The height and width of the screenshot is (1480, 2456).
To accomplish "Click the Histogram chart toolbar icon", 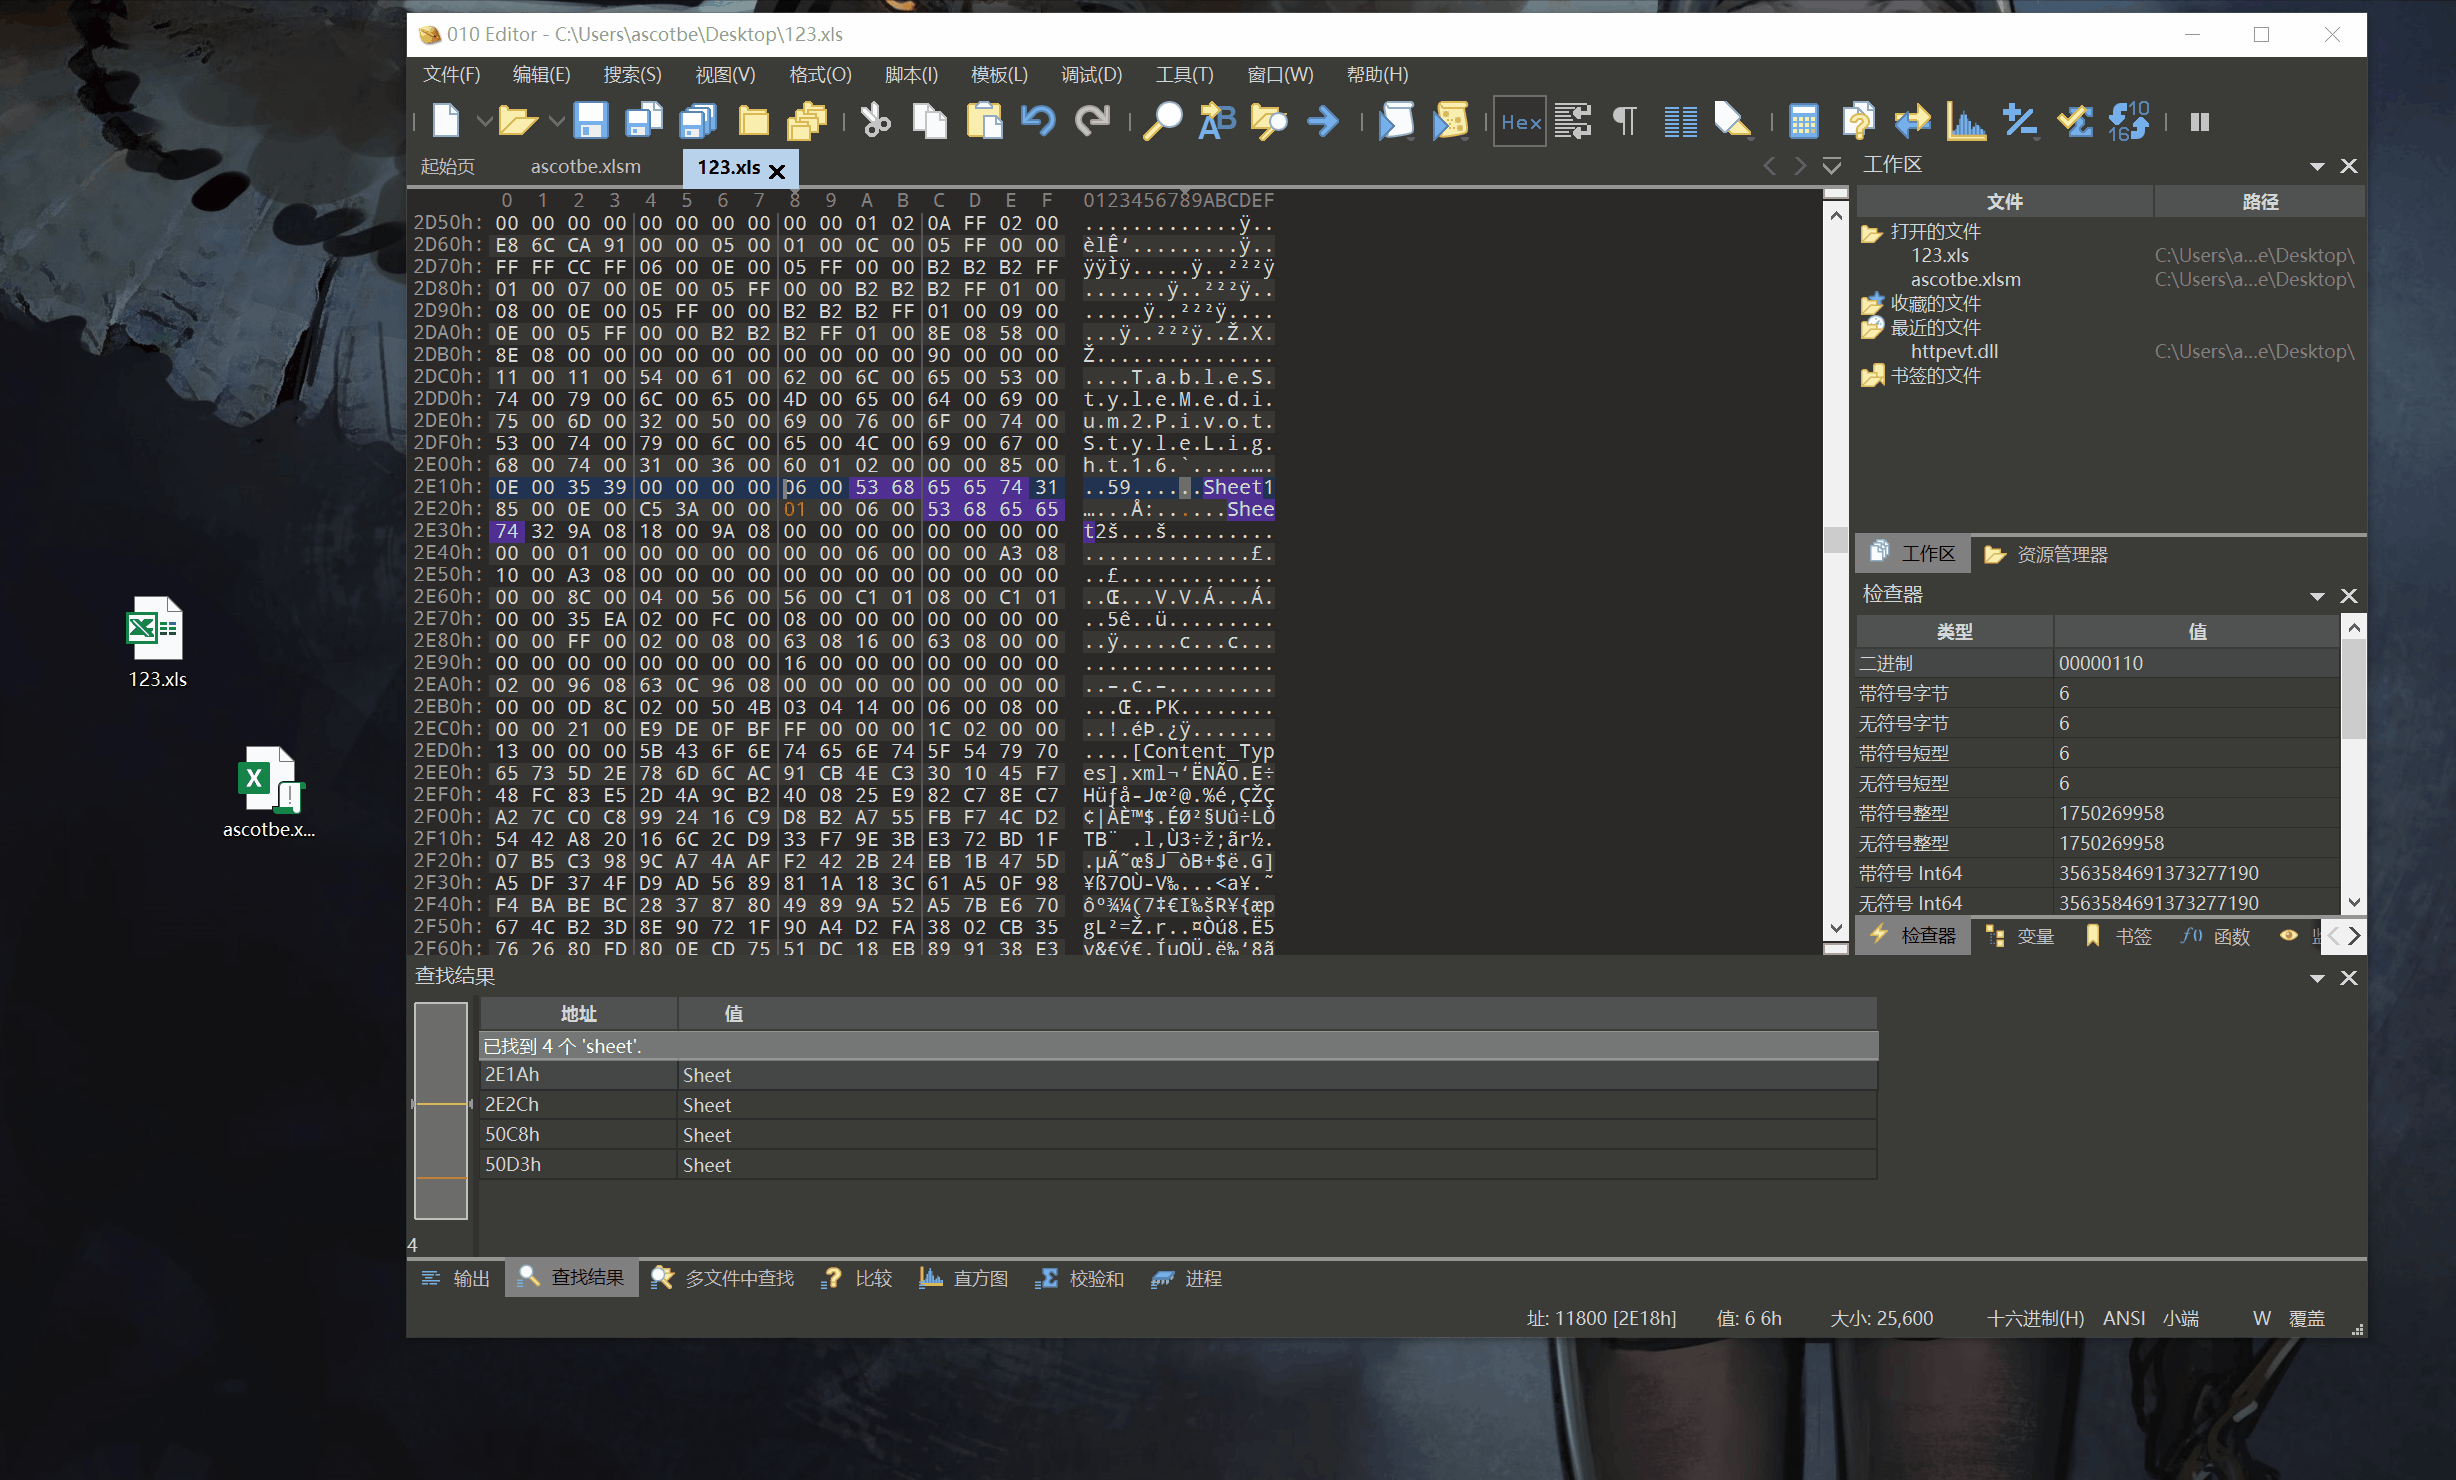I will (1965, 121).
